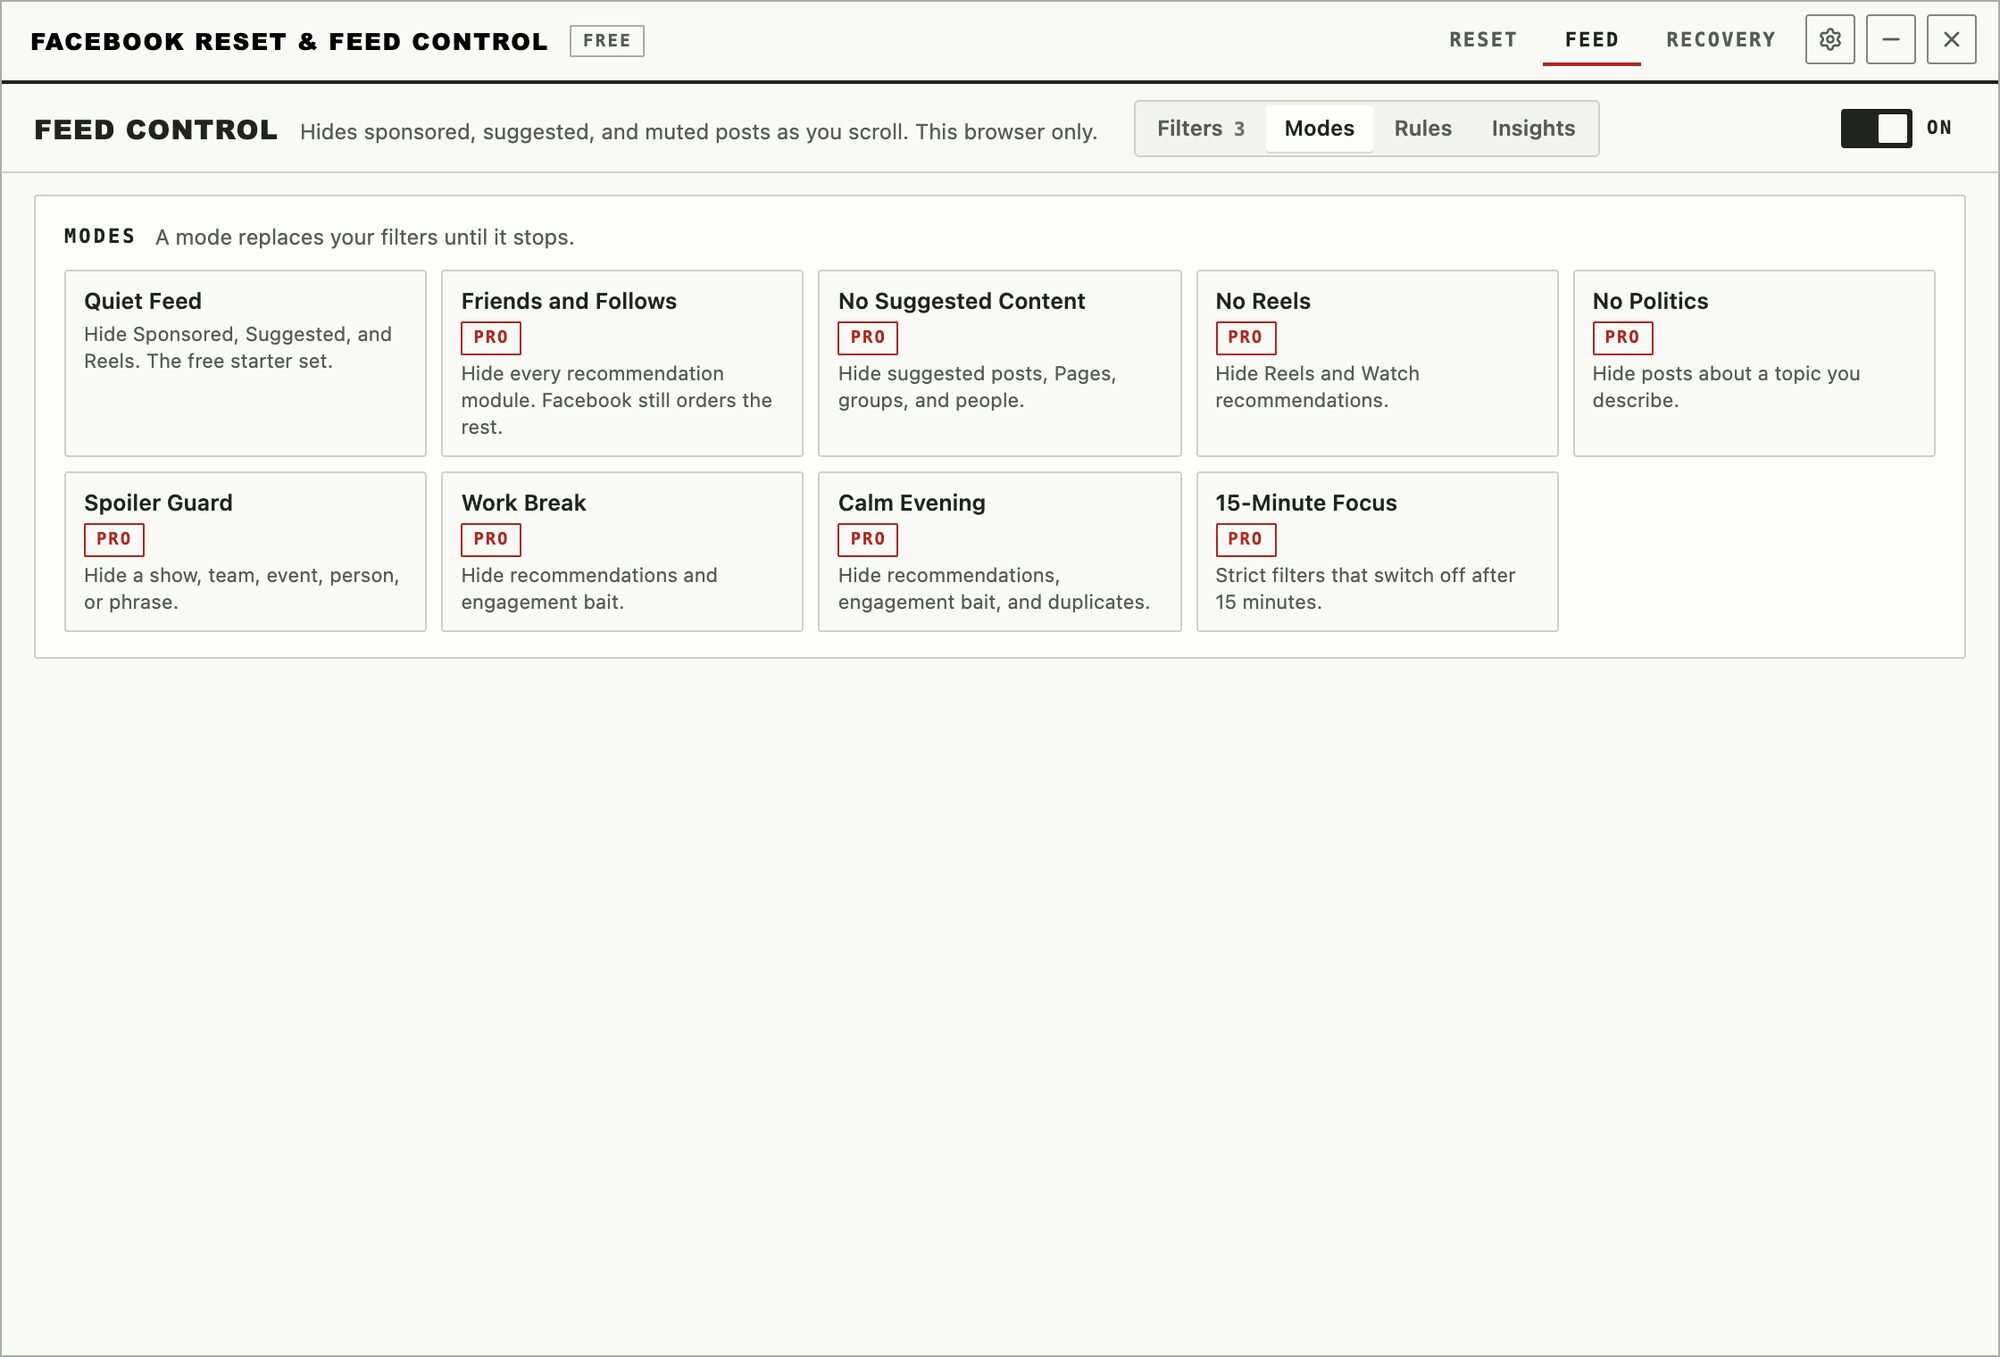2000x1357 pixels.
Task: Click the PRO badge on Work Break
Action: coord(491,539)
